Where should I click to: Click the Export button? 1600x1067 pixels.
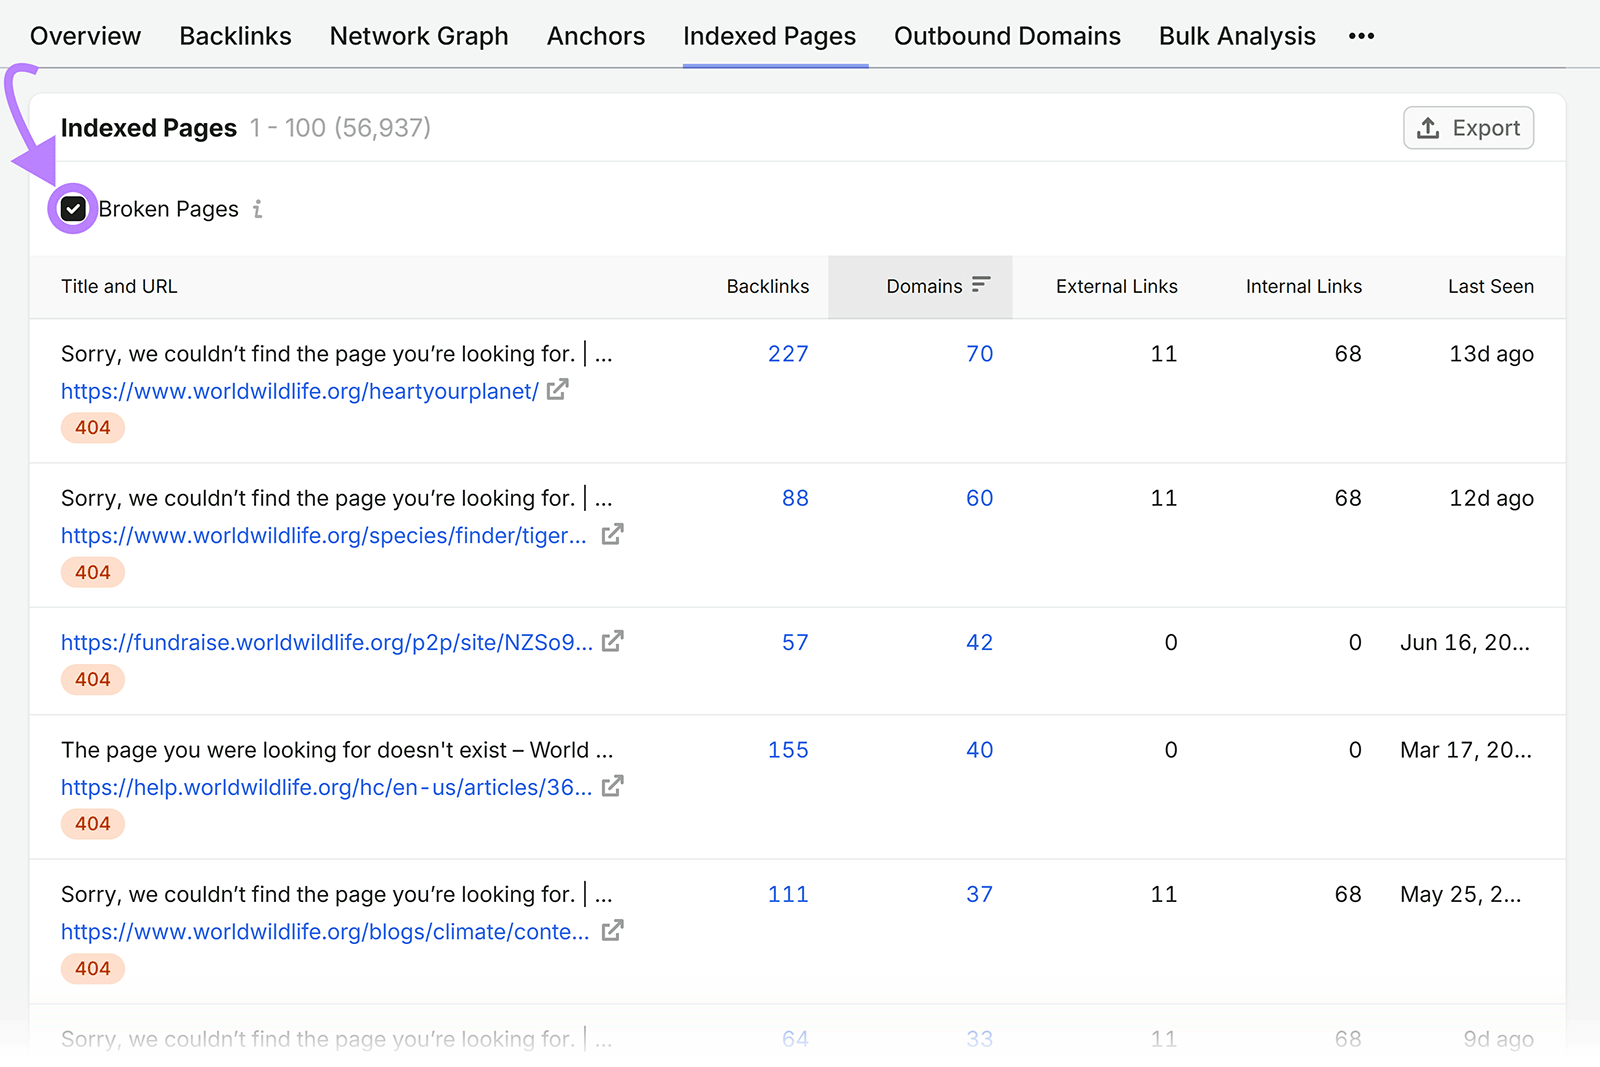1468,128
